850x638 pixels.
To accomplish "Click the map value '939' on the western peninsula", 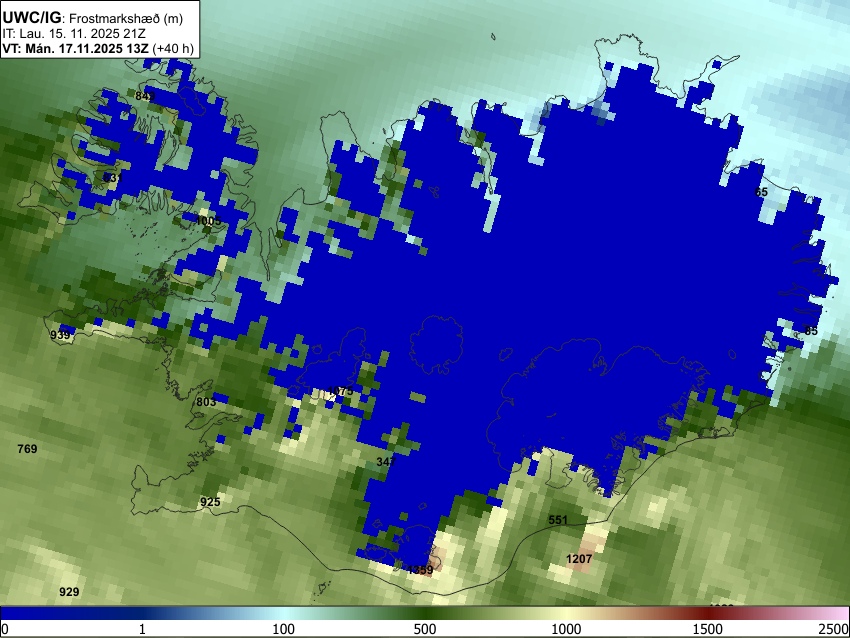I will click(x=60, y=334).
